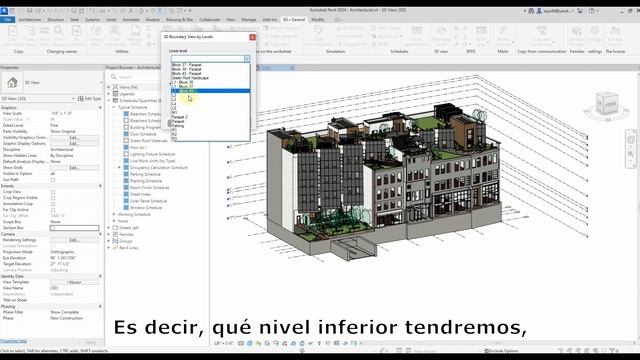Screen dimensions: 640x360
Task: Open the shopping cart icon in title bar
Action: pos(580,11)
